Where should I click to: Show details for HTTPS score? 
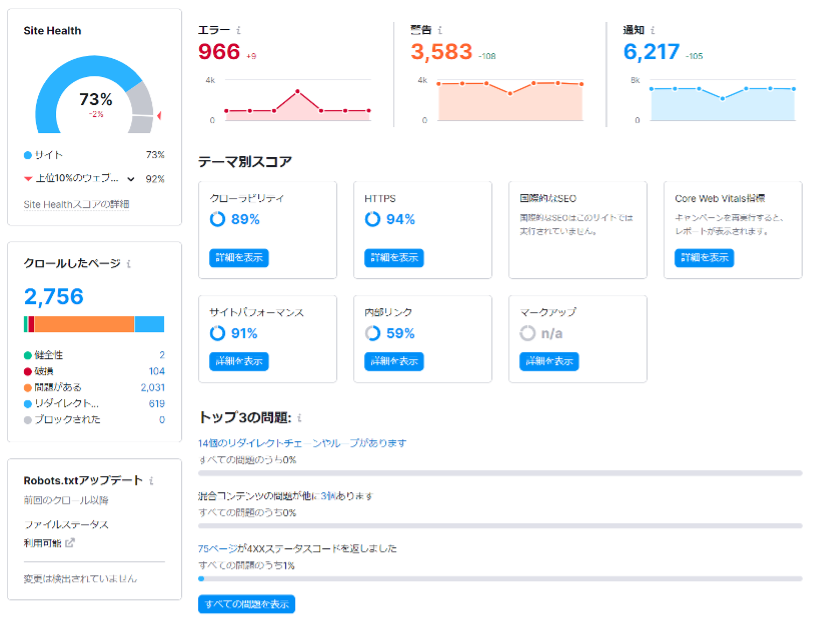[x=394, y=258]
